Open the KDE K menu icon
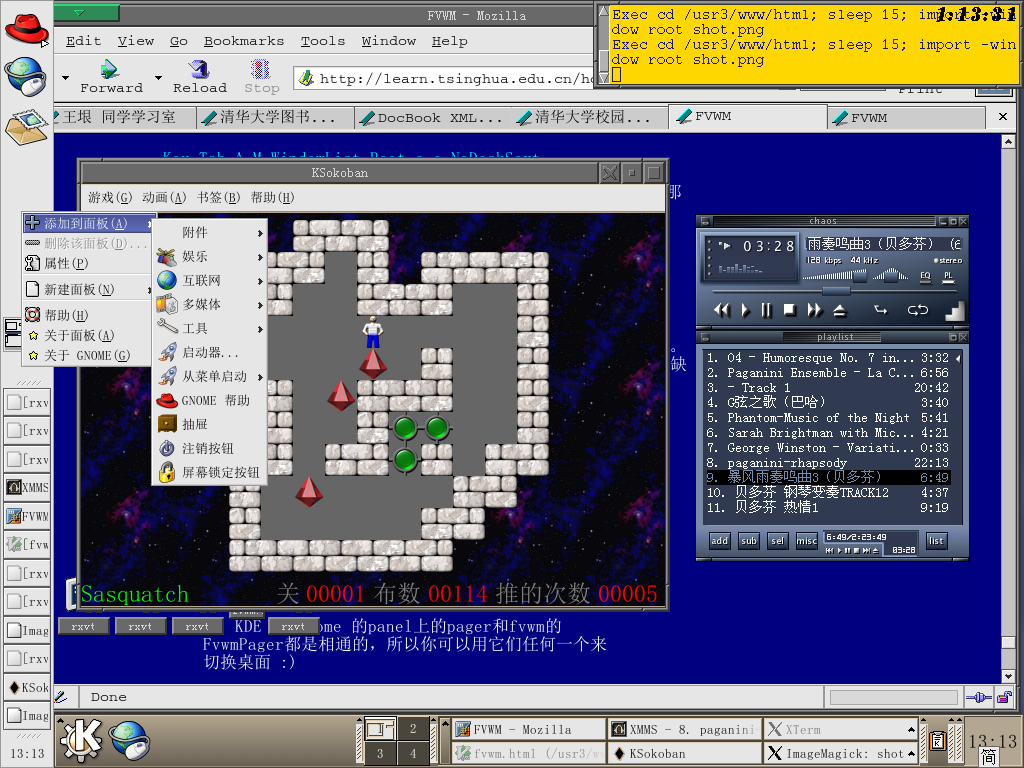The image size is (1024, 768). pyautogui.click(x=81, y=741)
